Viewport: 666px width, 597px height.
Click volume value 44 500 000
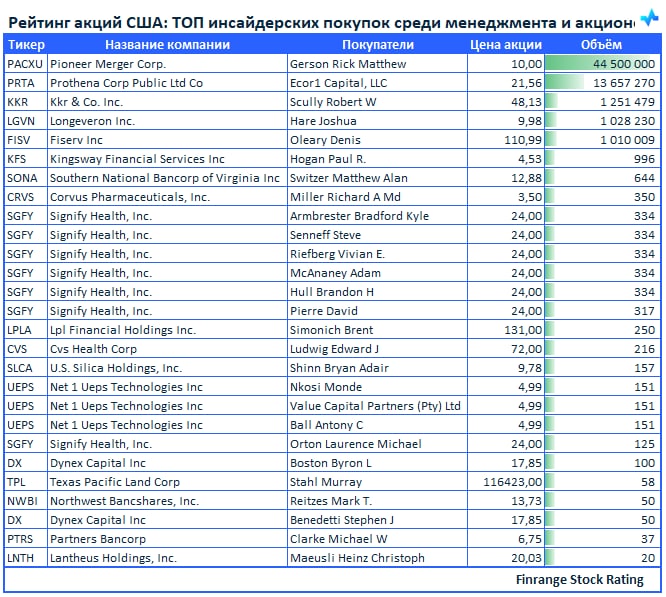624,64
